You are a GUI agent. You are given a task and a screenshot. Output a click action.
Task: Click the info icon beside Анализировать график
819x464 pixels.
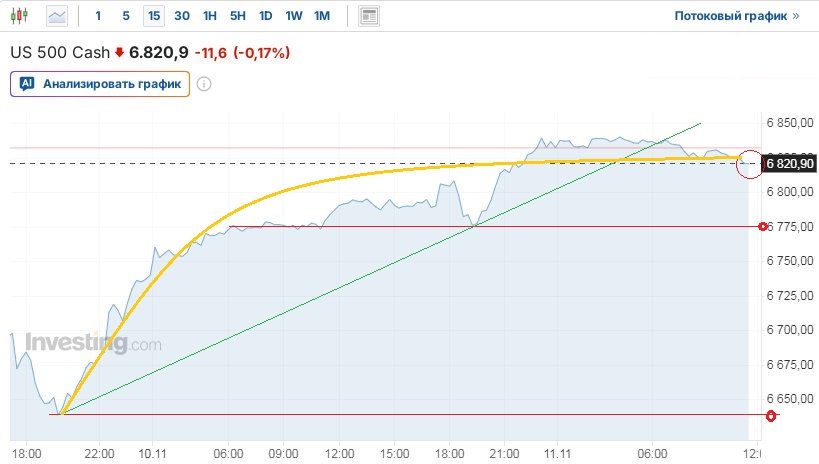pos(204,84)
